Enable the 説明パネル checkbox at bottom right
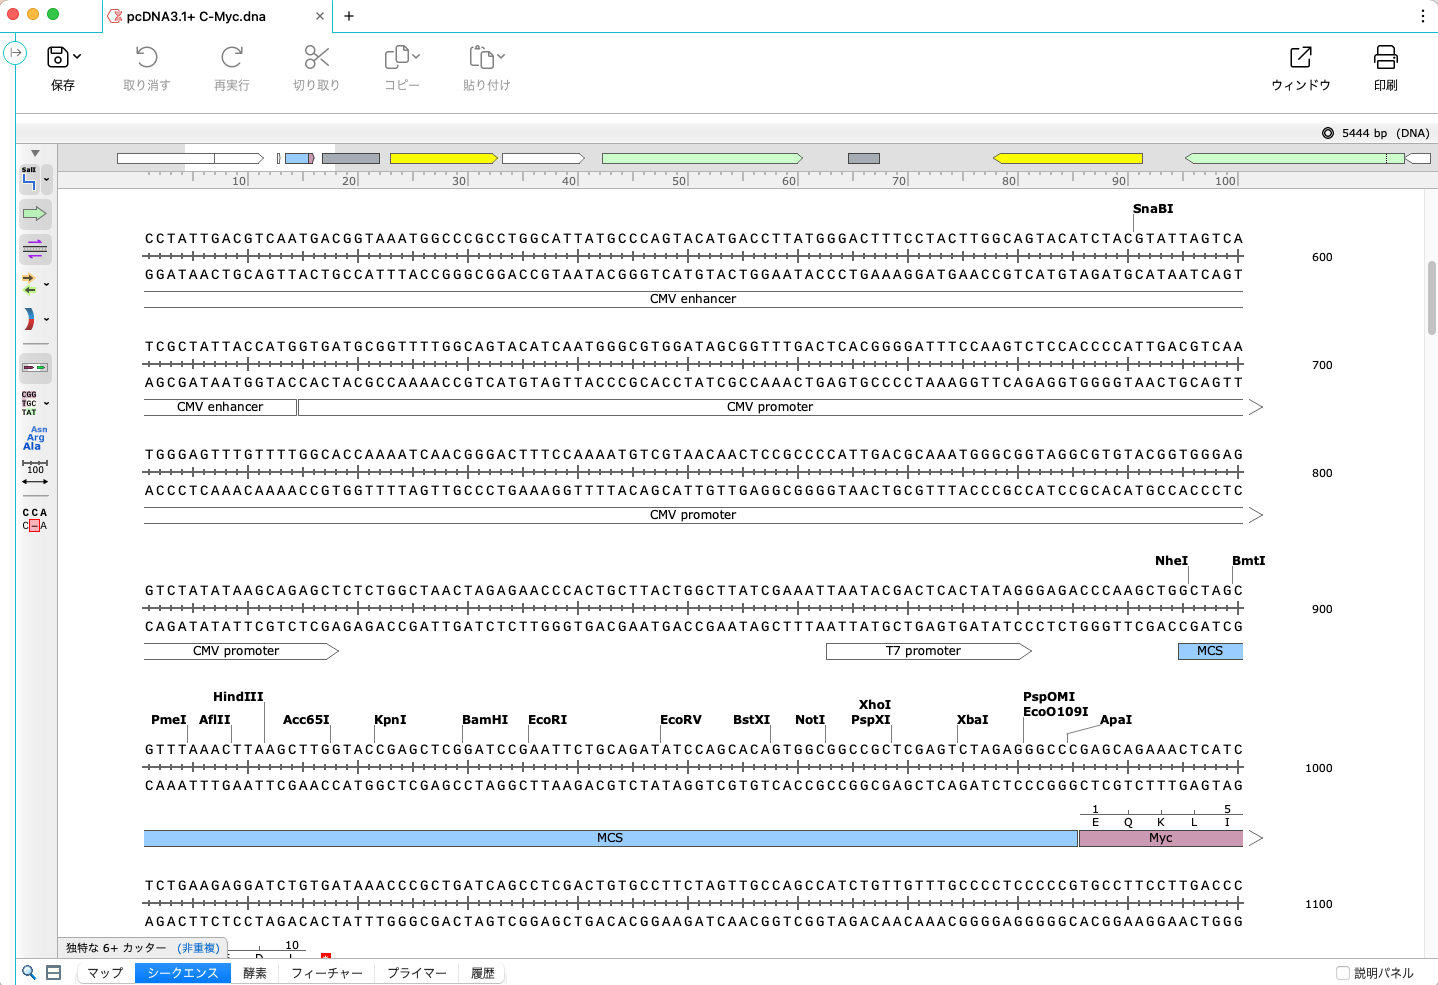The width and height of the screenshot is (1438, 985). [x=1344, y=971]
